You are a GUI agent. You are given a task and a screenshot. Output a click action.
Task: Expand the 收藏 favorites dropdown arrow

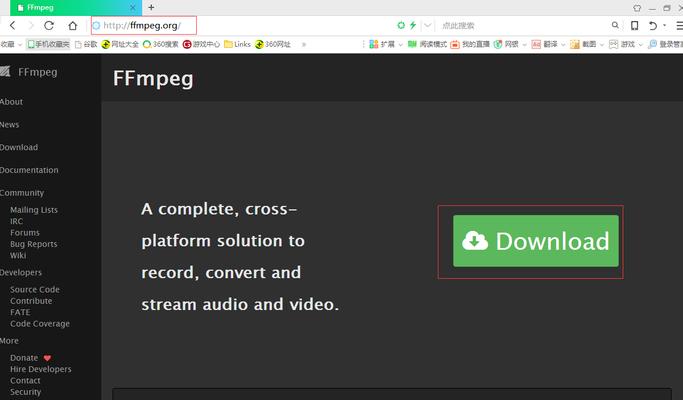[20, 44]
